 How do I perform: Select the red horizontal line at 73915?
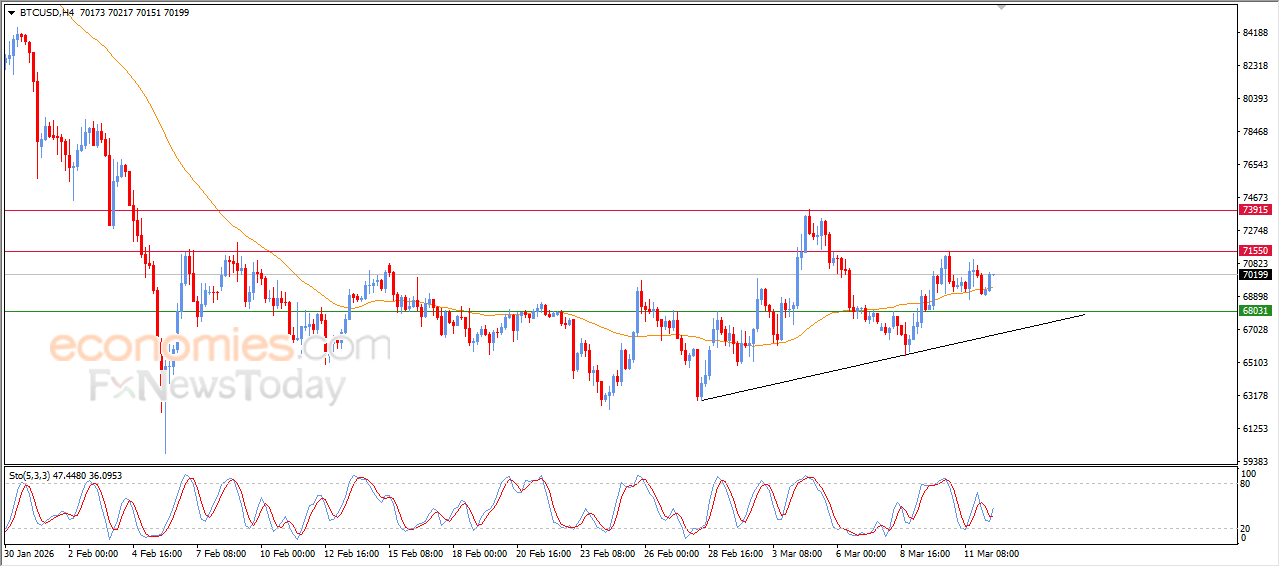(620, 210)
